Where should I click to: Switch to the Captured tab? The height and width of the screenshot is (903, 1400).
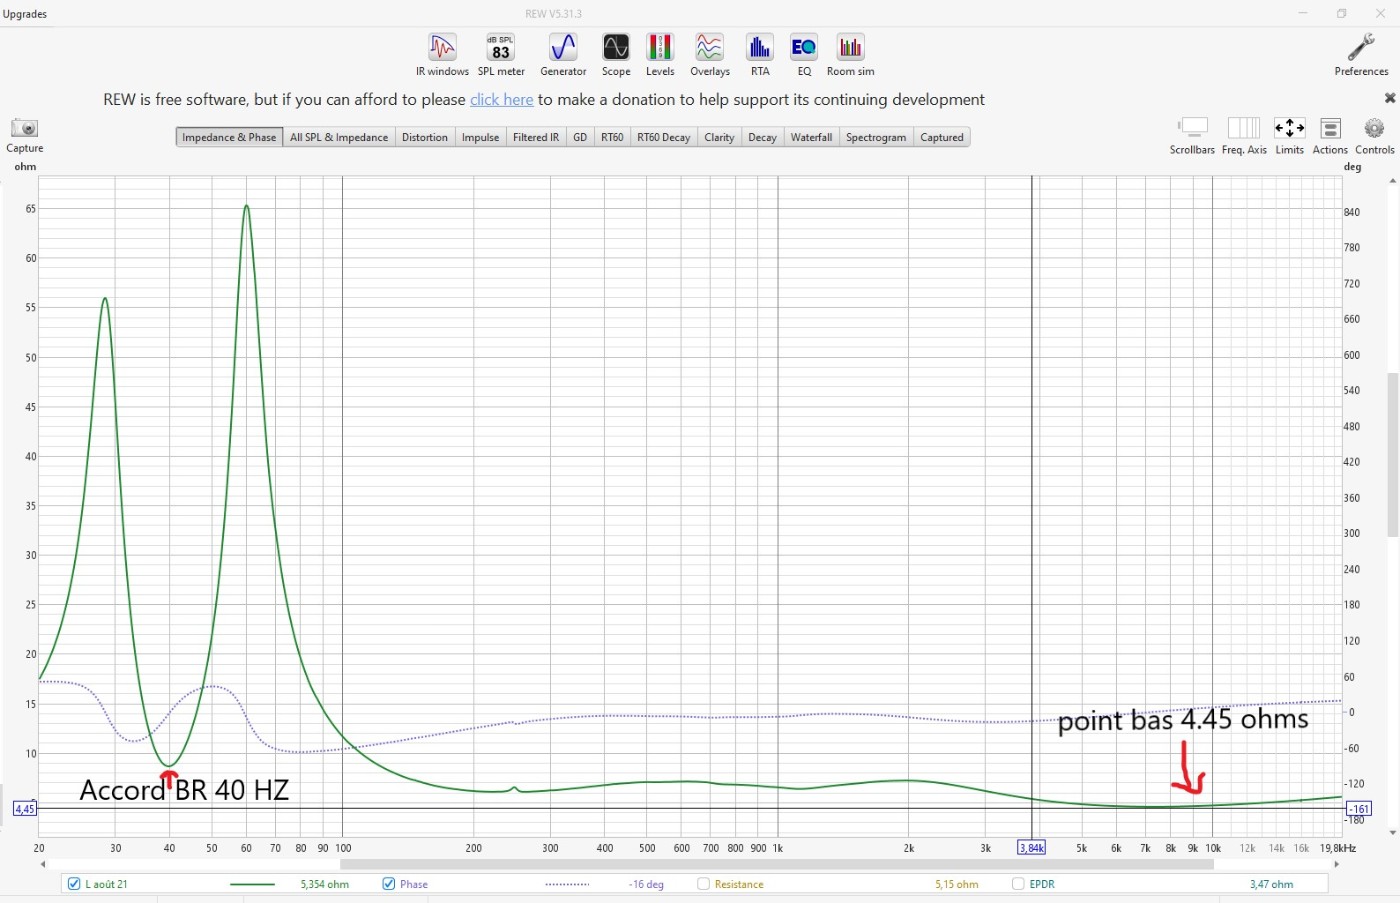[942, 137]
